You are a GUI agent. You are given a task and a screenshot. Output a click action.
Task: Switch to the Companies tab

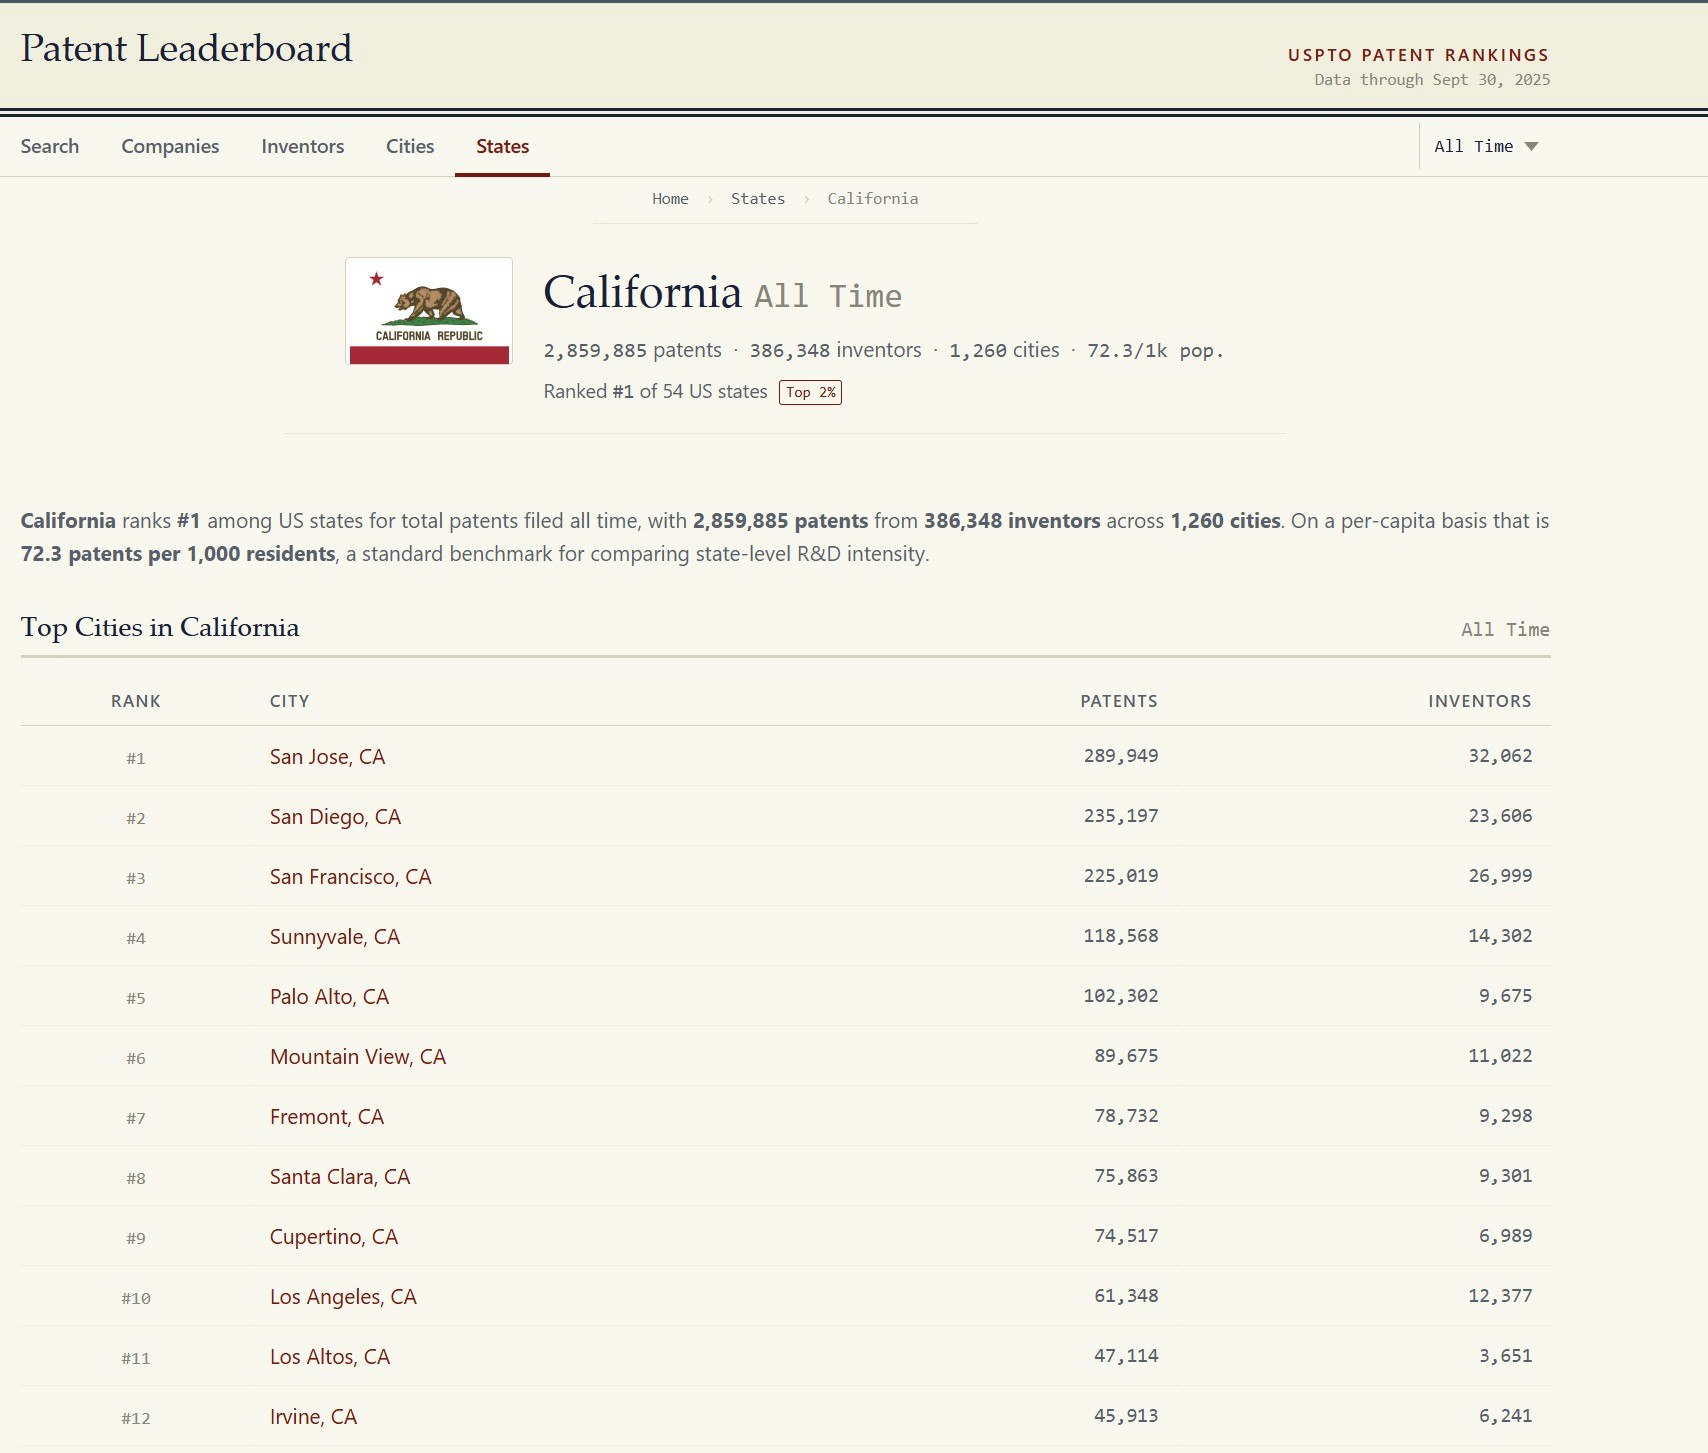[x=170, y=146]
